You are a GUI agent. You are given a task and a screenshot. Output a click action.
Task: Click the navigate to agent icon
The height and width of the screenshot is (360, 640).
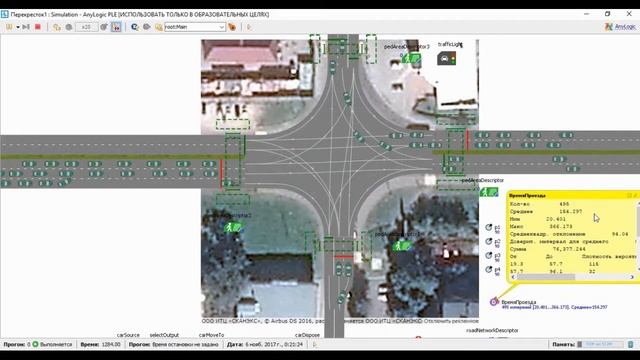coord(158,27)
